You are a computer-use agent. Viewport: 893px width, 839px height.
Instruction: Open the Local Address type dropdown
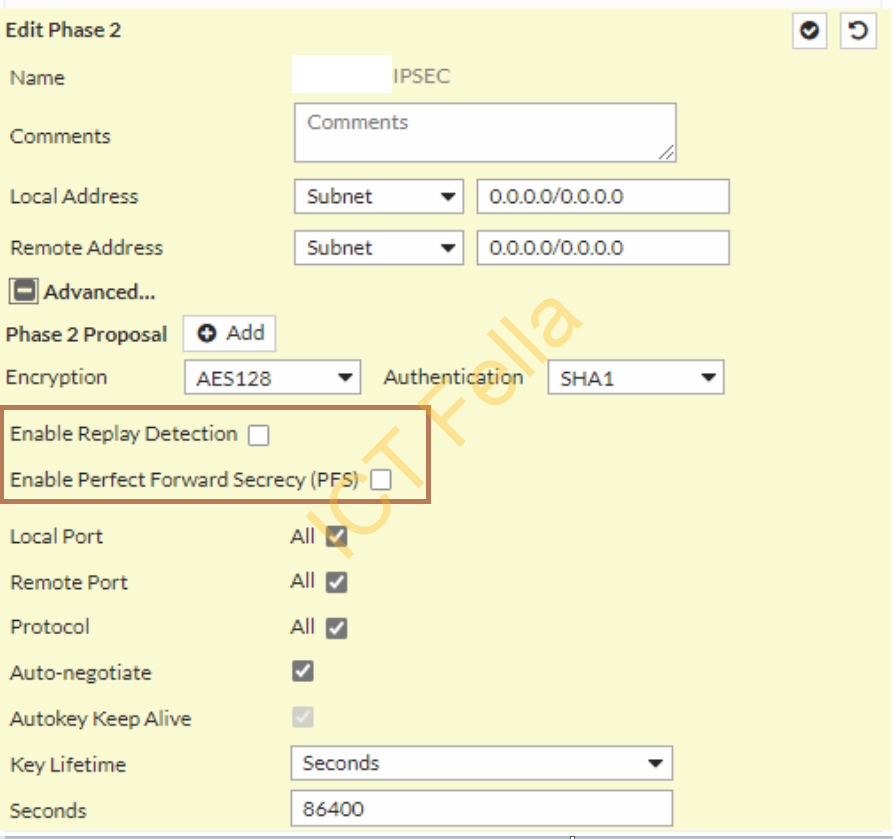(x=378, y=197)
